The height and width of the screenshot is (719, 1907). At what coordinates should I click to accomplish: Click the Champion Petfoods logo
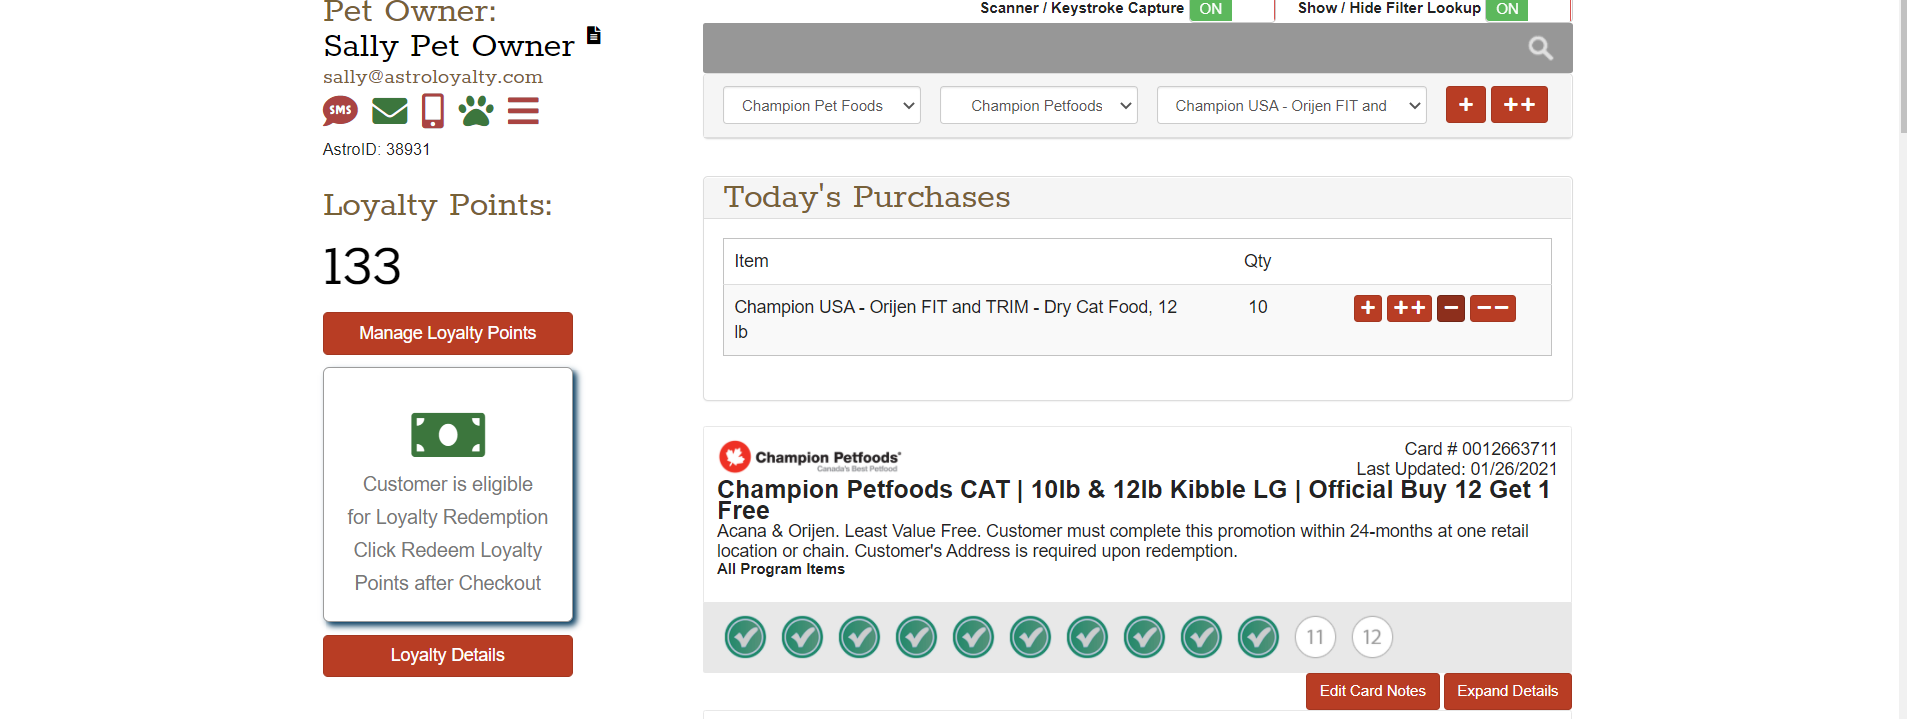coord(809,457)
